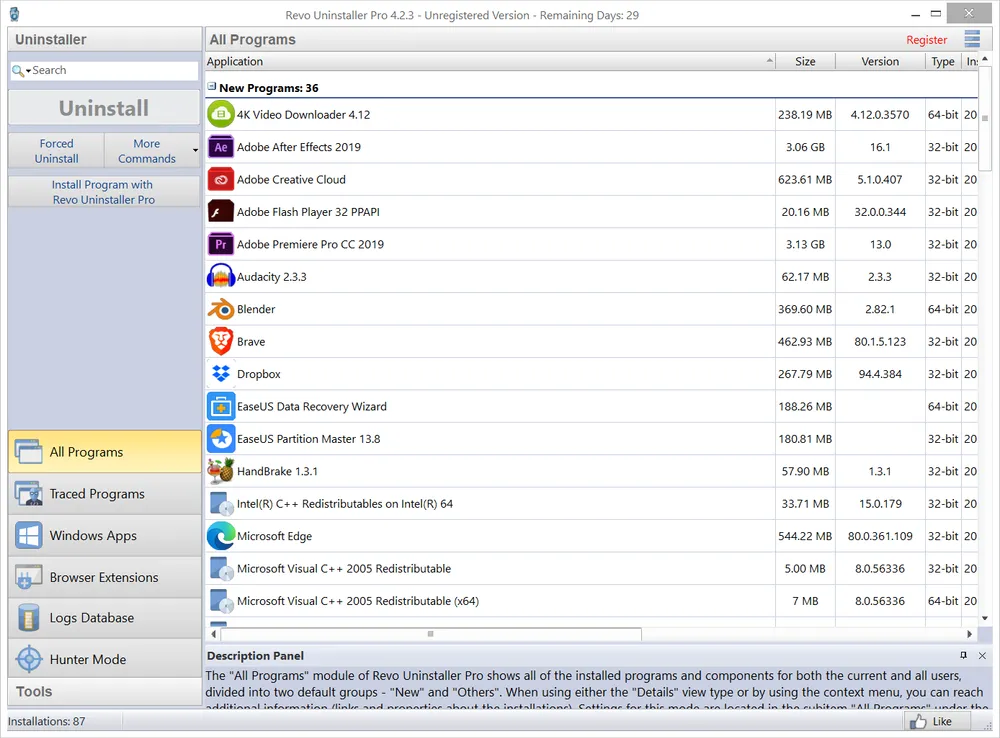Click the Register link
Image resolution: width=1000 pixels, height=738 pixels.
[x=926, y=39]
